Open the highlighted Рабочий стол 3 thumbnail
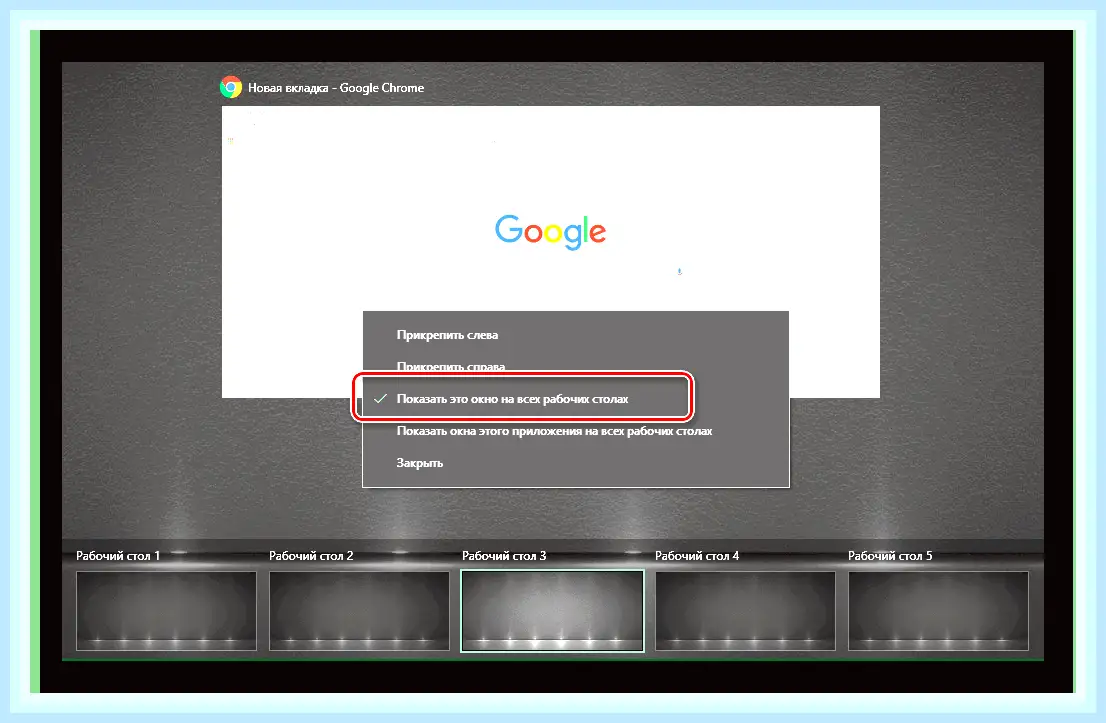 [x=552, y=611]
